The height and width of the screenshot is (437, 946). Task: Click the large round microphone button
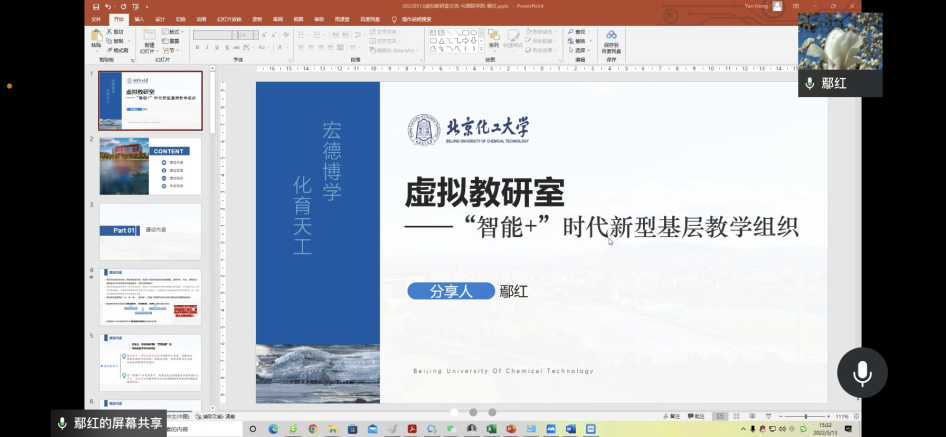tap(862, 372)
